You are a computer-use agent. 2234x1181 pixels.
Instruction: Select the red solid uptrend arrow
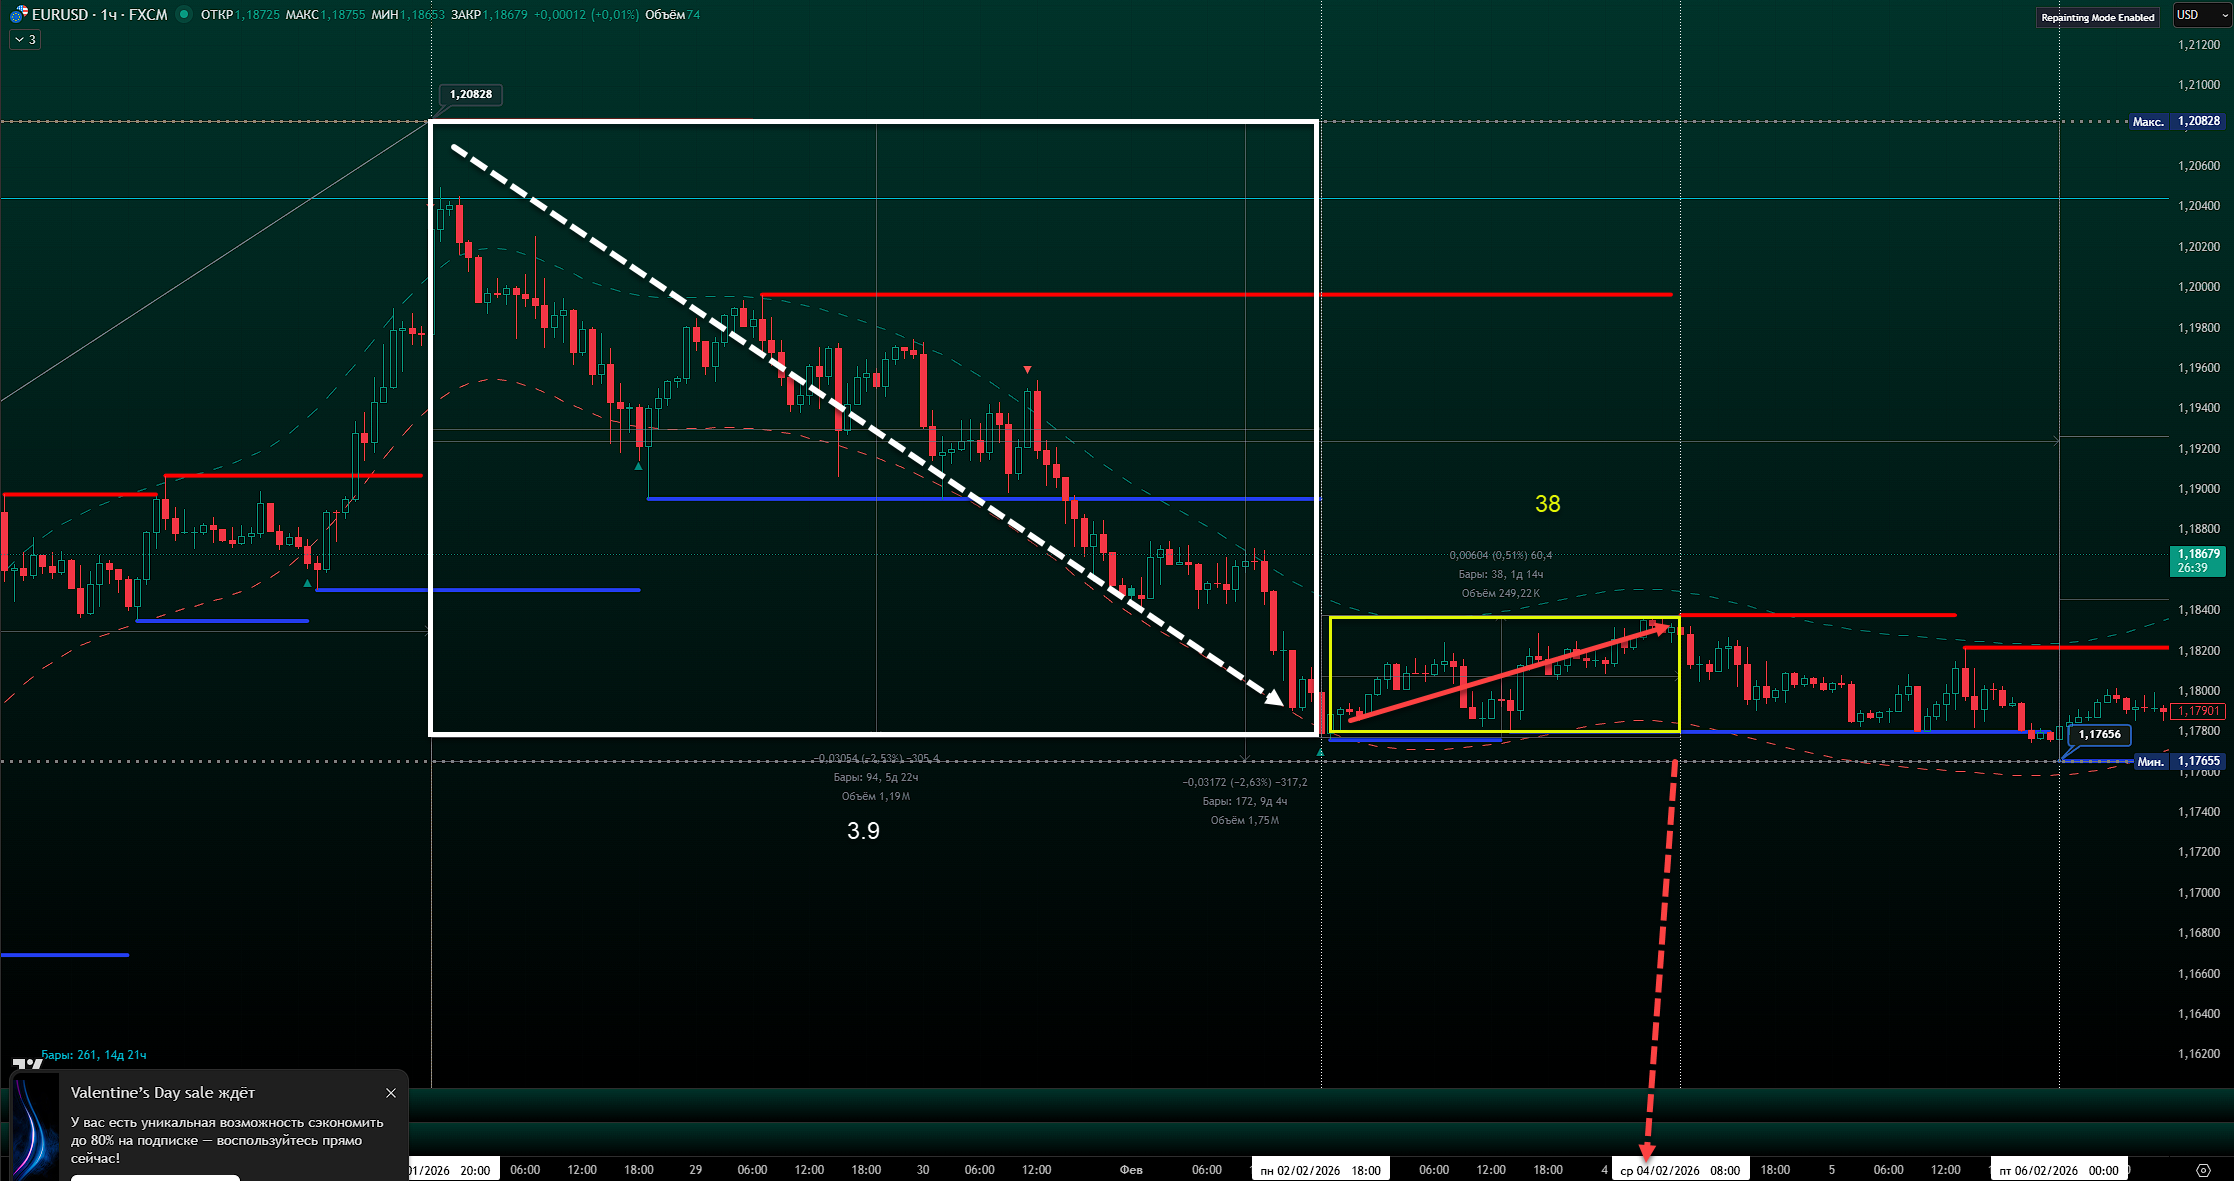click(x=1510, y=673)
